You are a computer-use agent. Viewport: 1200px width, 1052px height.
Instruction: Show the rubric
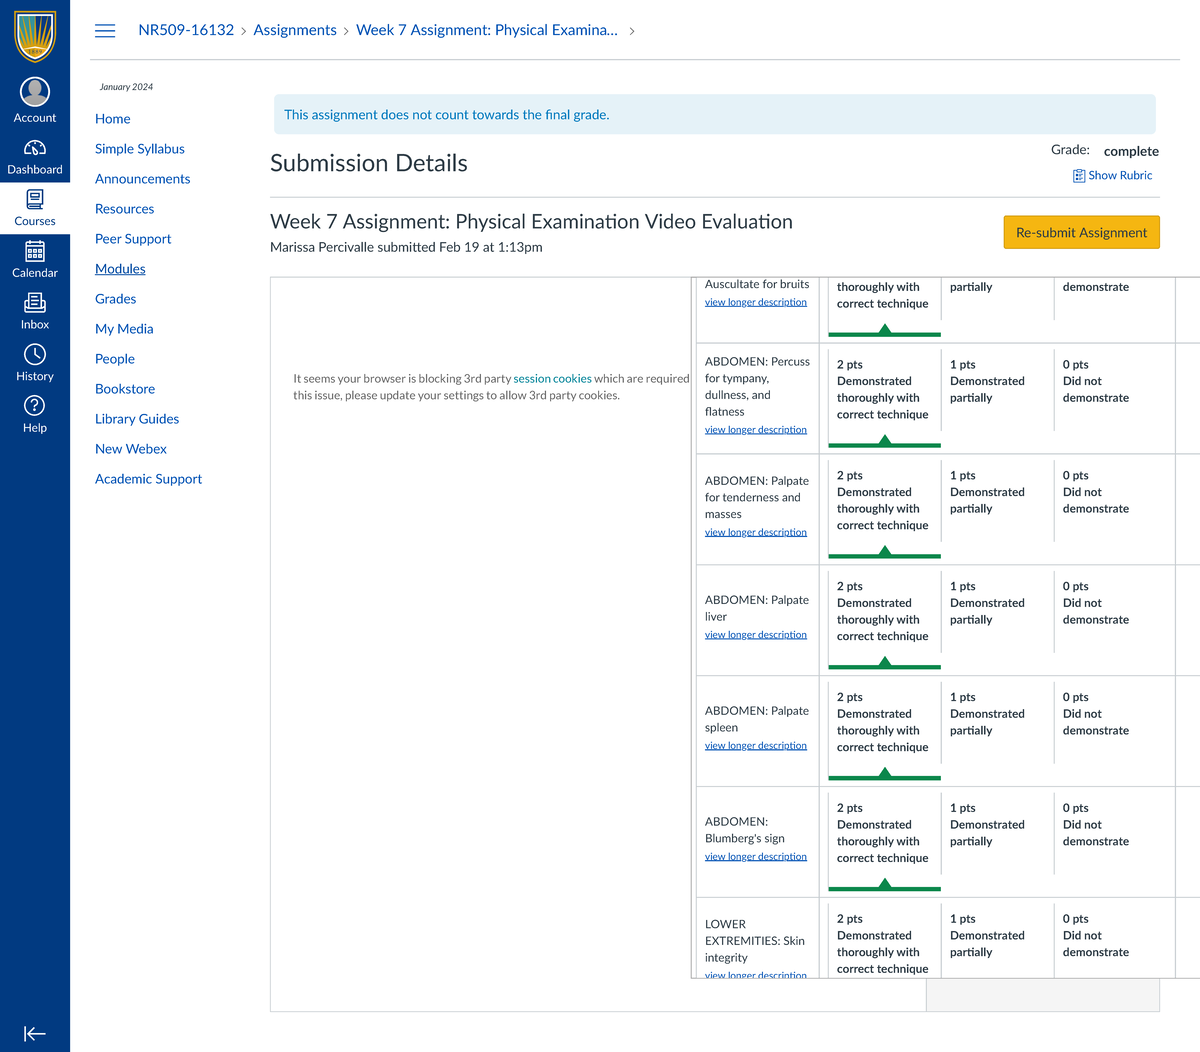[1113, 176]
